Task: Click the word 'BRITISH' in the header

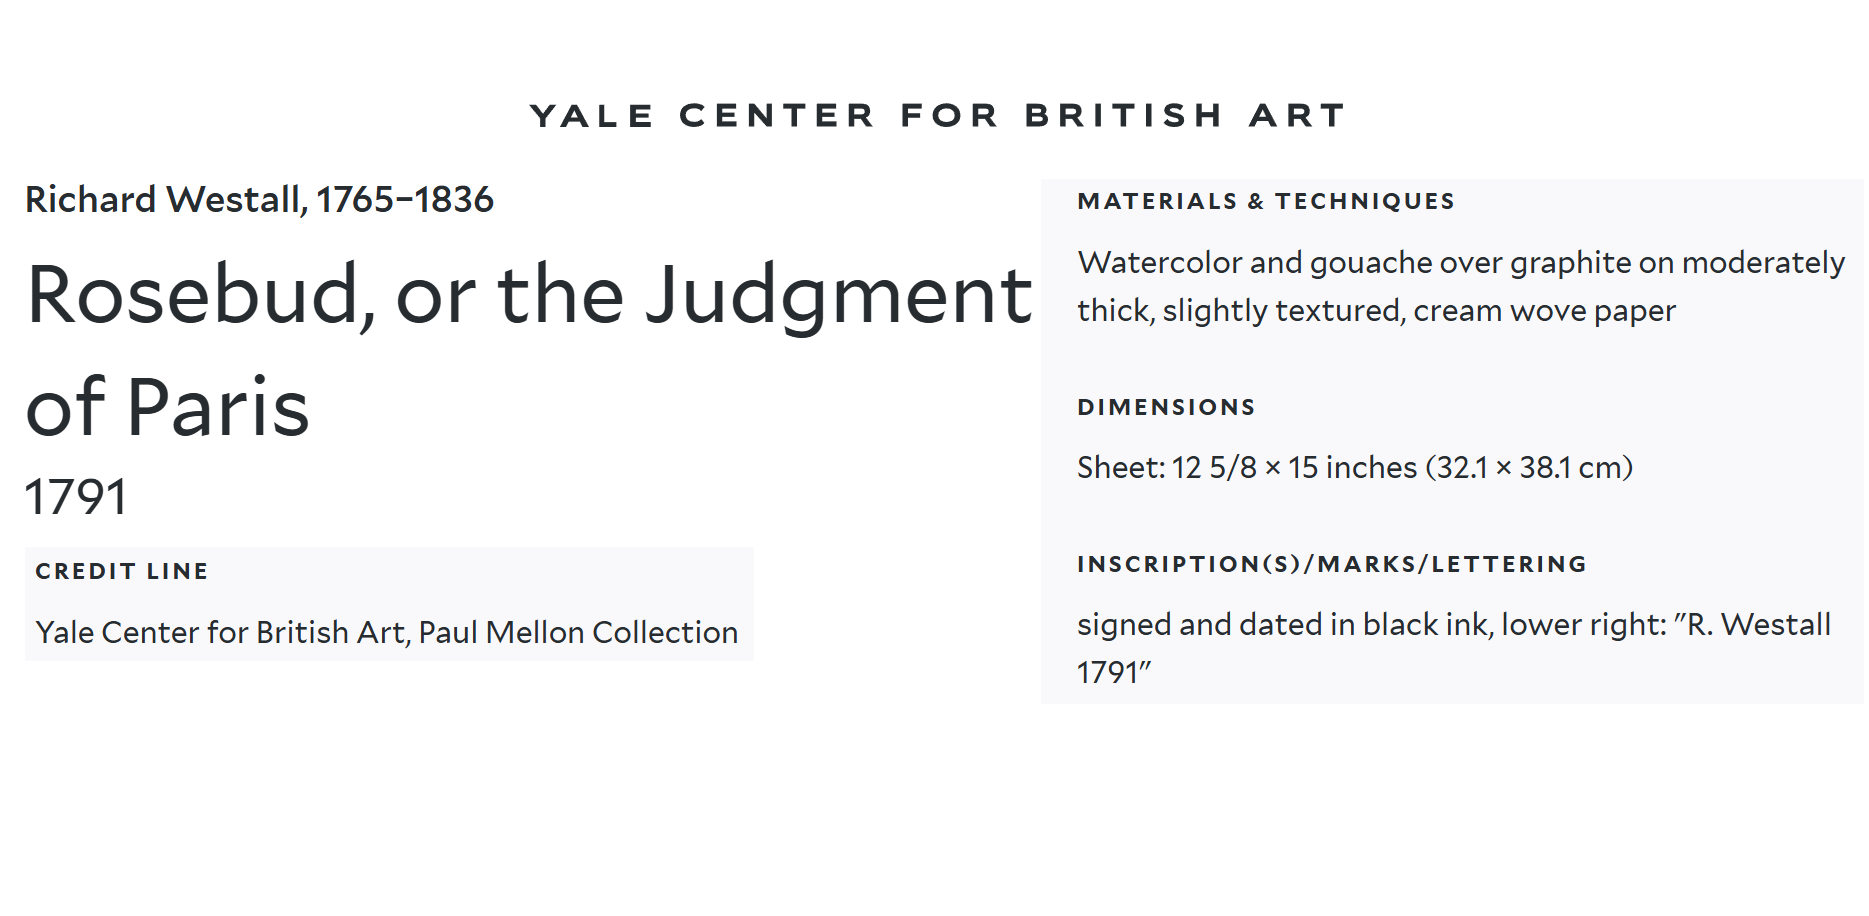Action: click(1124, 116)
